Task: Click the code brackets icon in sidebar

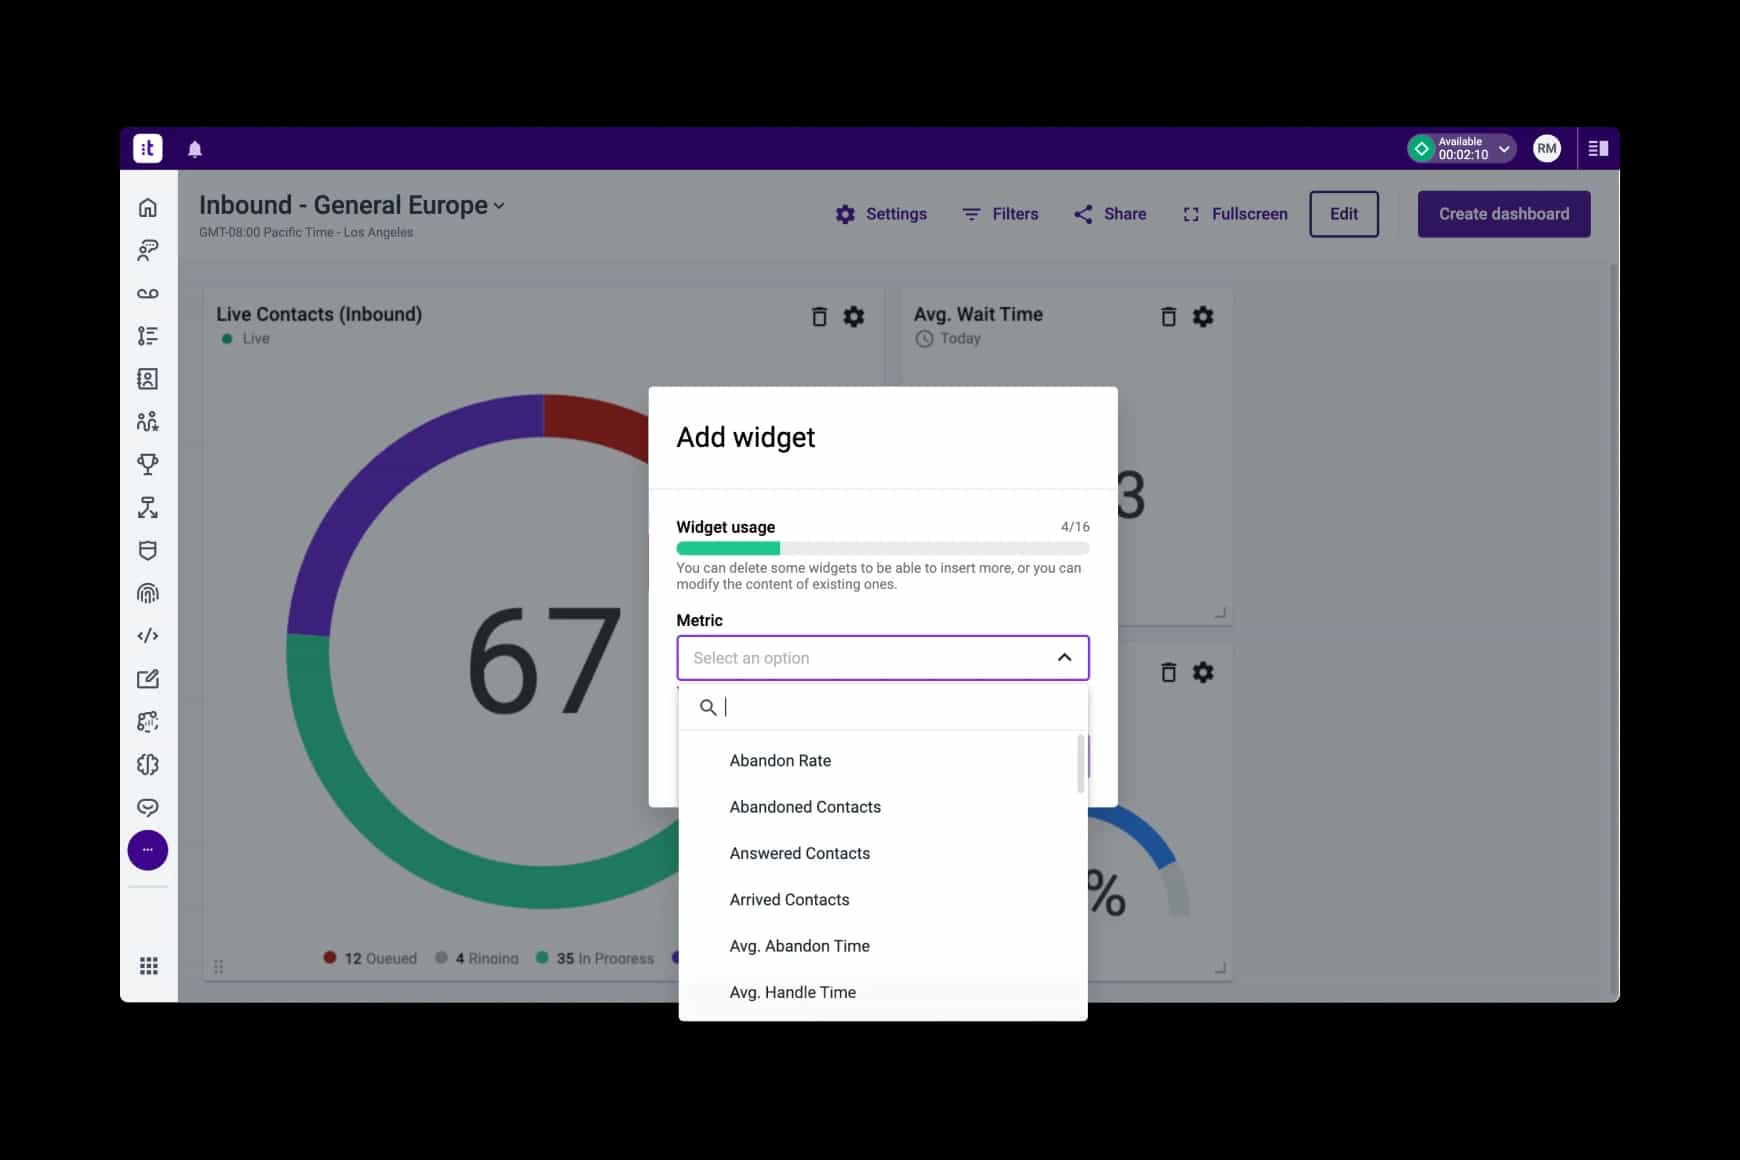Action: [x=148, y=636]
